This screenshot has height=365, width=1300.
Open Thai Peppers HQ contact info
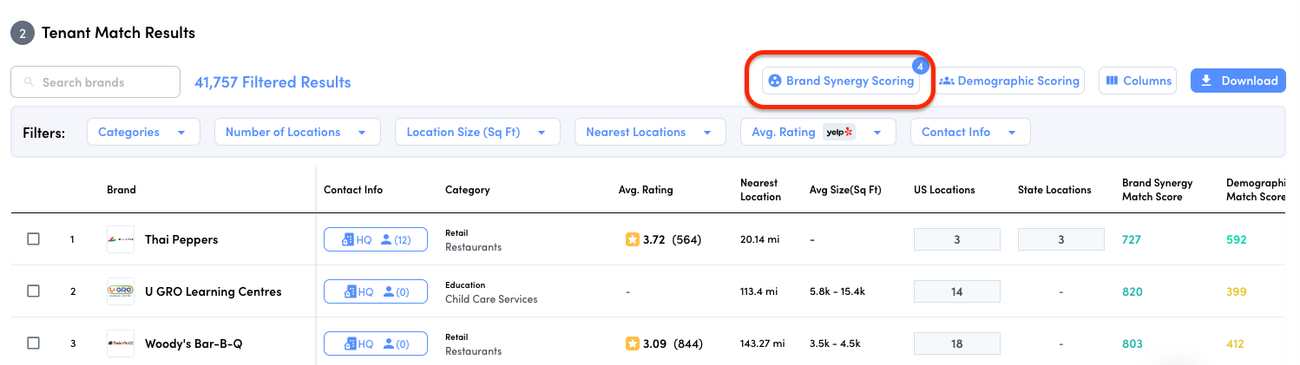pos(376,239)
